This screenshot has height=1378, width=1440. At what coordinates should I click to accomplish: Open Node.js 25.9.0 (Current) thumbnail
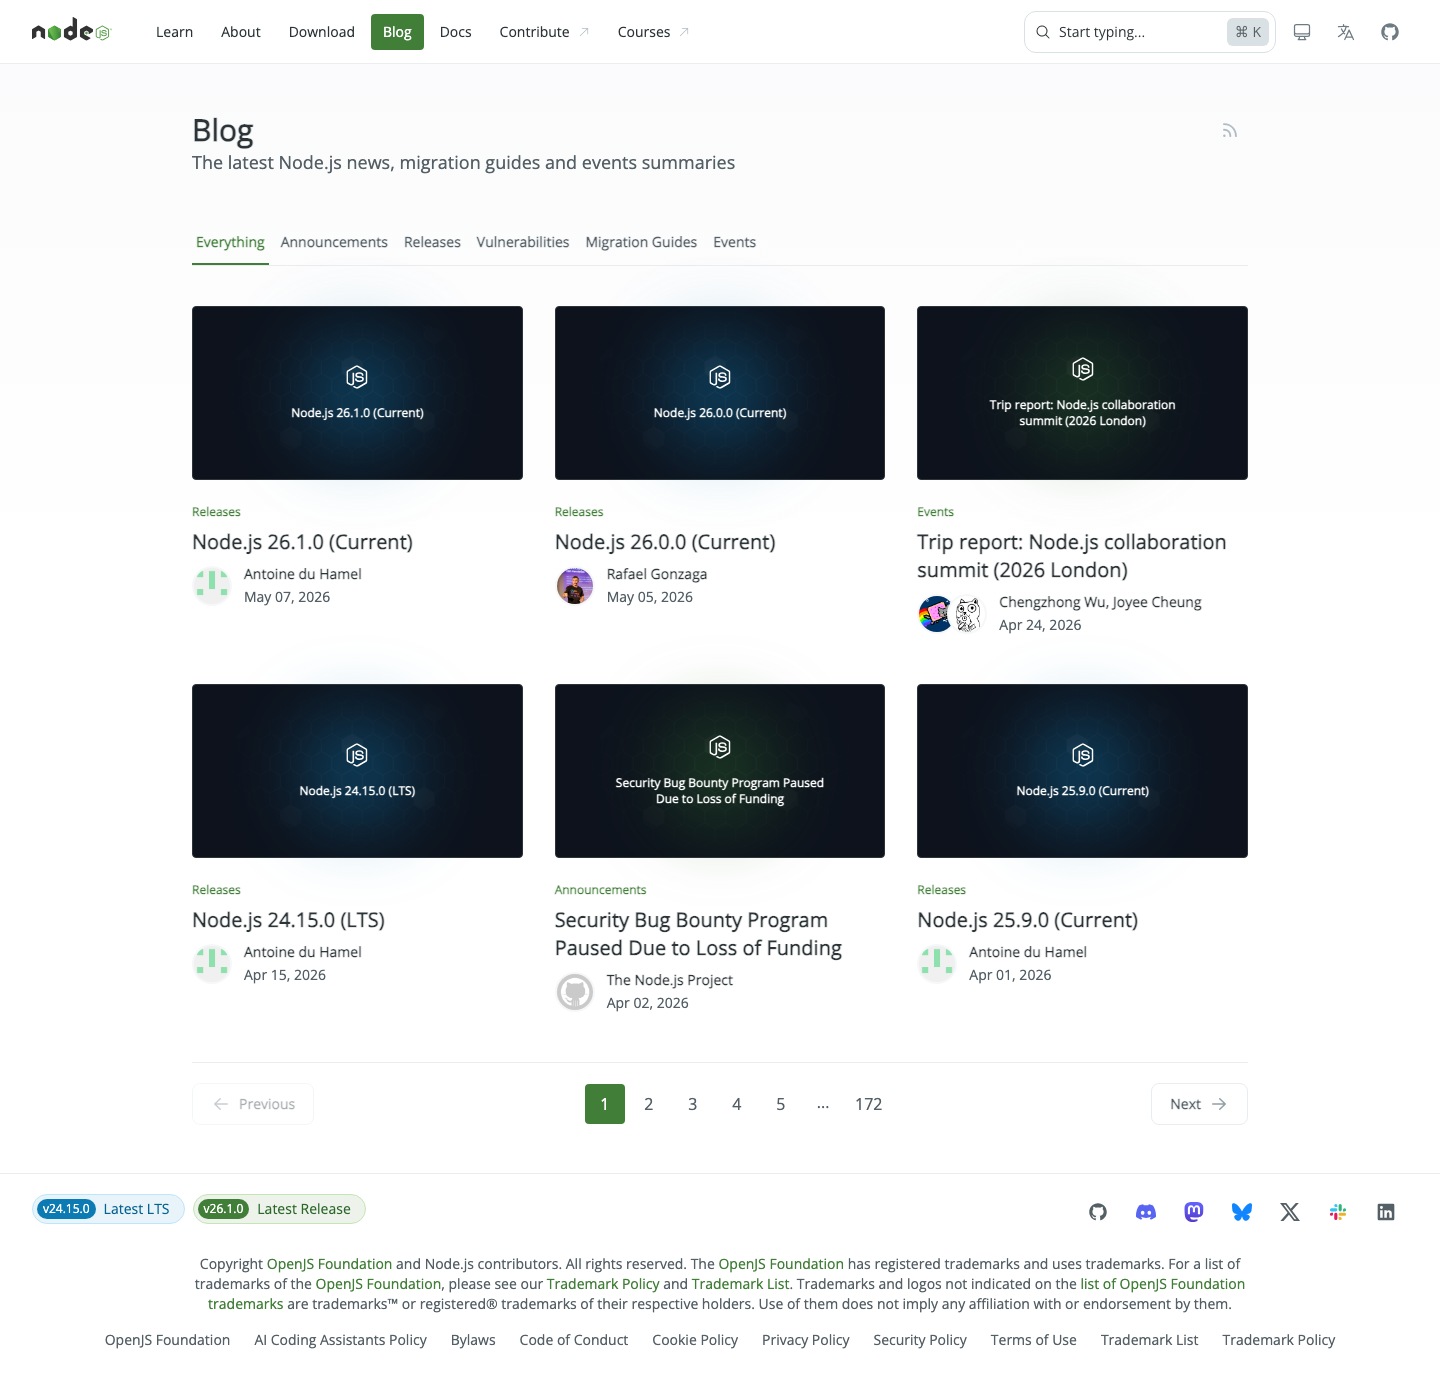1082,771
